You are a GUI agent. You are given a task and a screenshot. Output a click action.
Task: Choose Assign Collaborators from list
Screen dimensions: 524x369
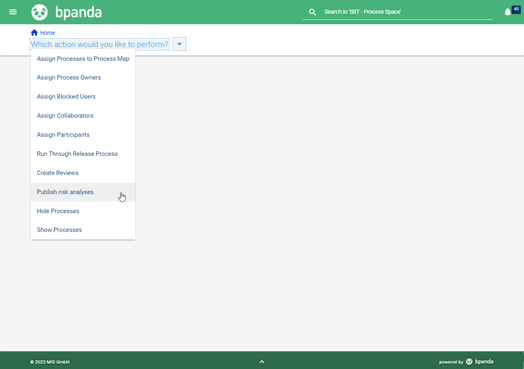(83, 116)
